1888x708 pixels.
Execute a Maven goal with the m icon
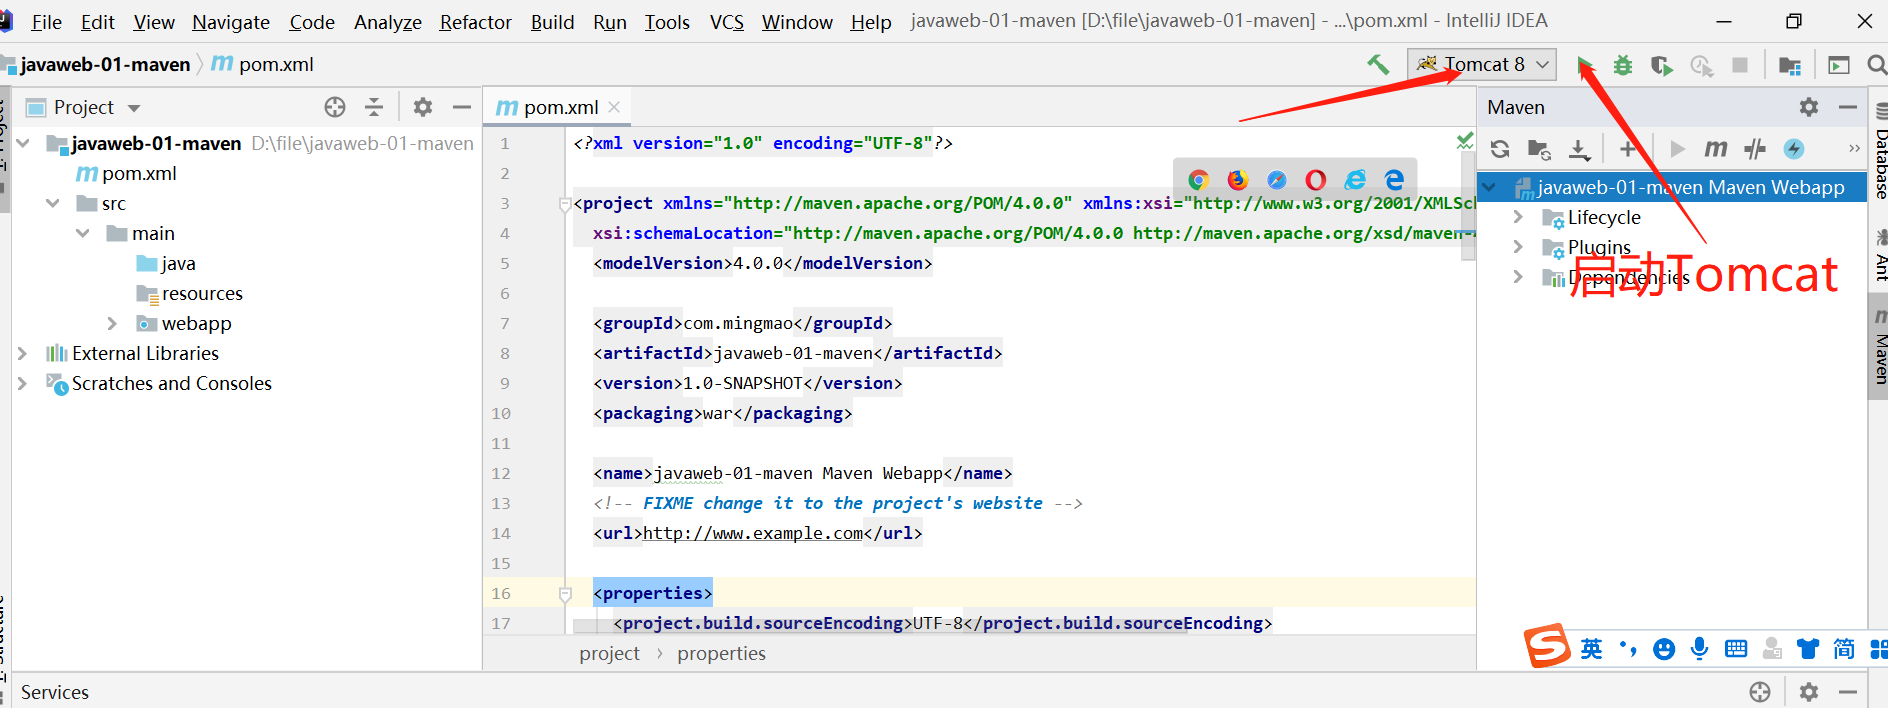pos(1716,149)
